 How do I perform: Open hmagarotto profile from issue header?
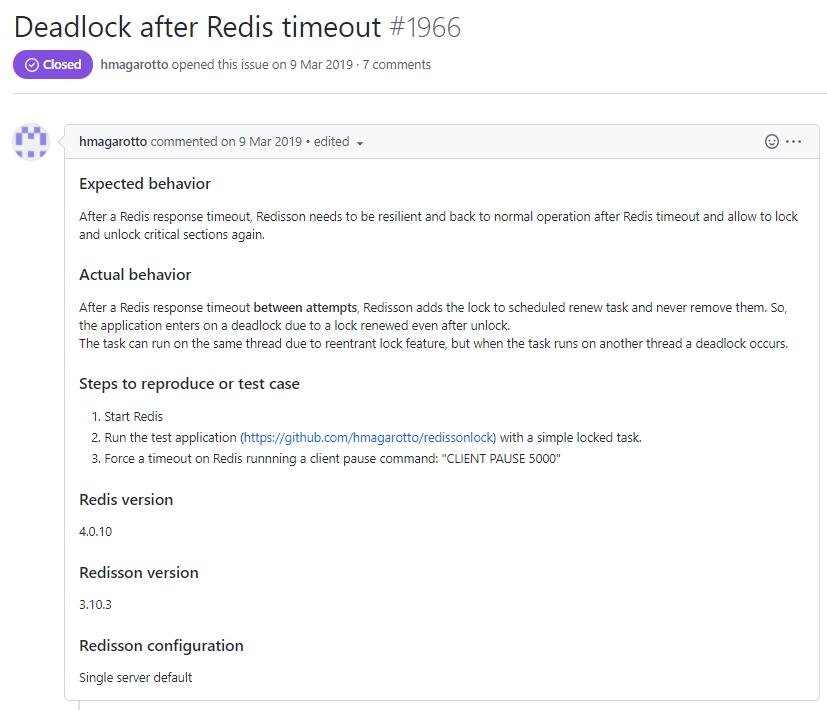[134, 64]
